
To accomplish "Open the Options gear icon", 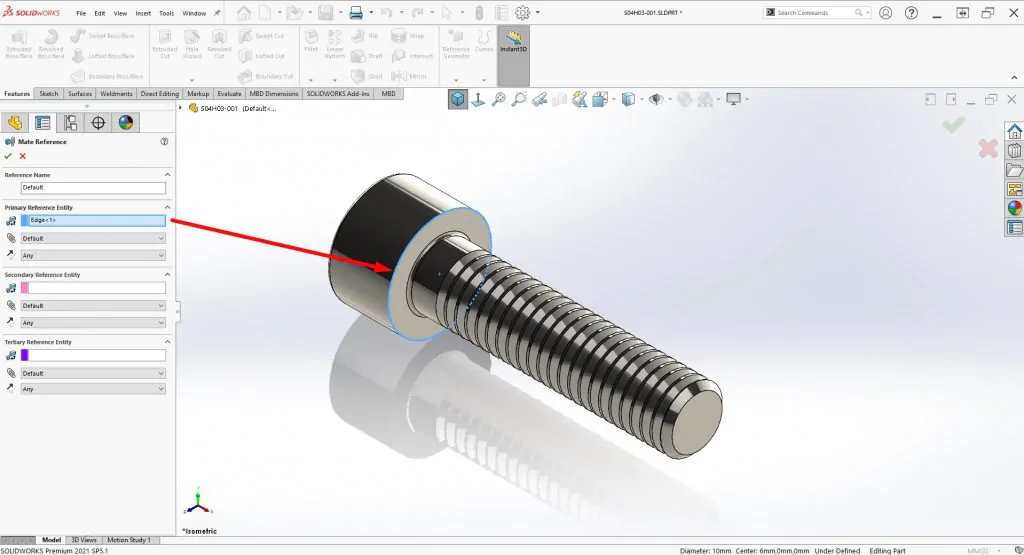I will click(x=522, y=12).
